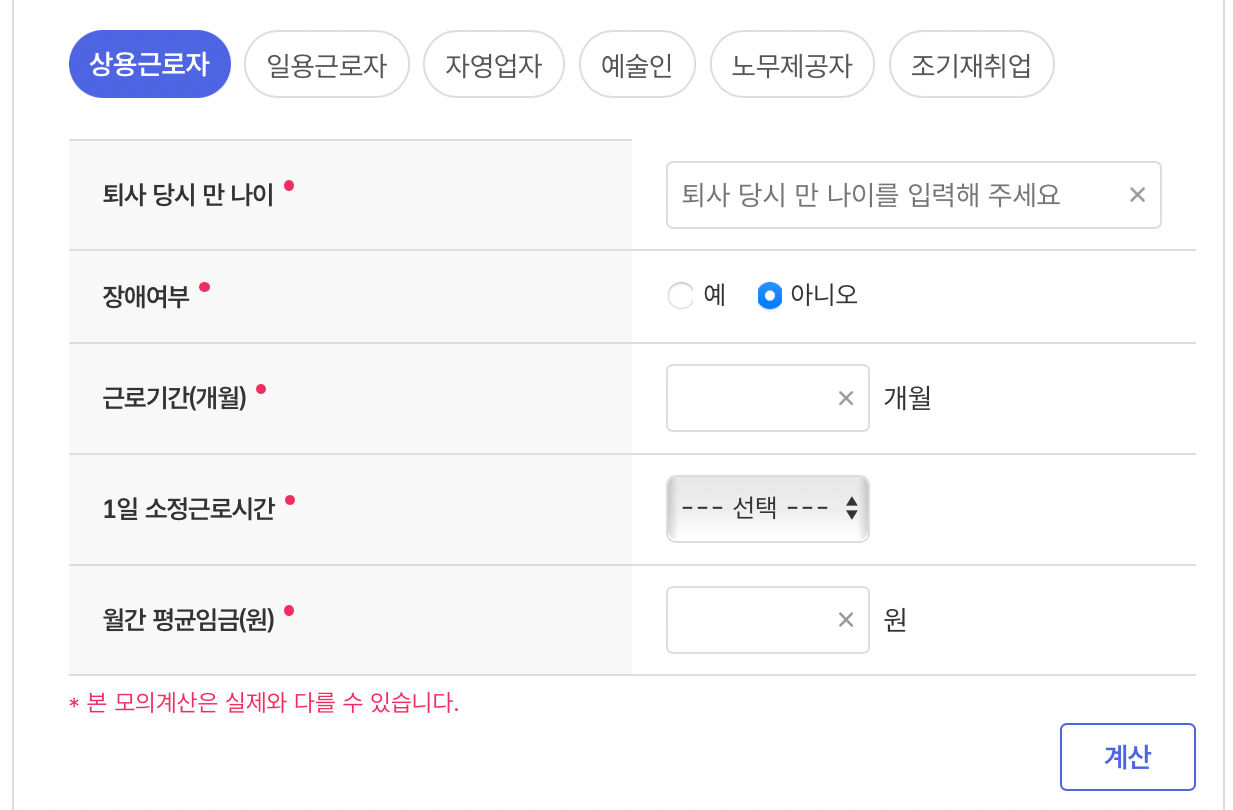Open the 조기재취업 tab
This screenshot has width=1233, height=810.
[971, 63]
